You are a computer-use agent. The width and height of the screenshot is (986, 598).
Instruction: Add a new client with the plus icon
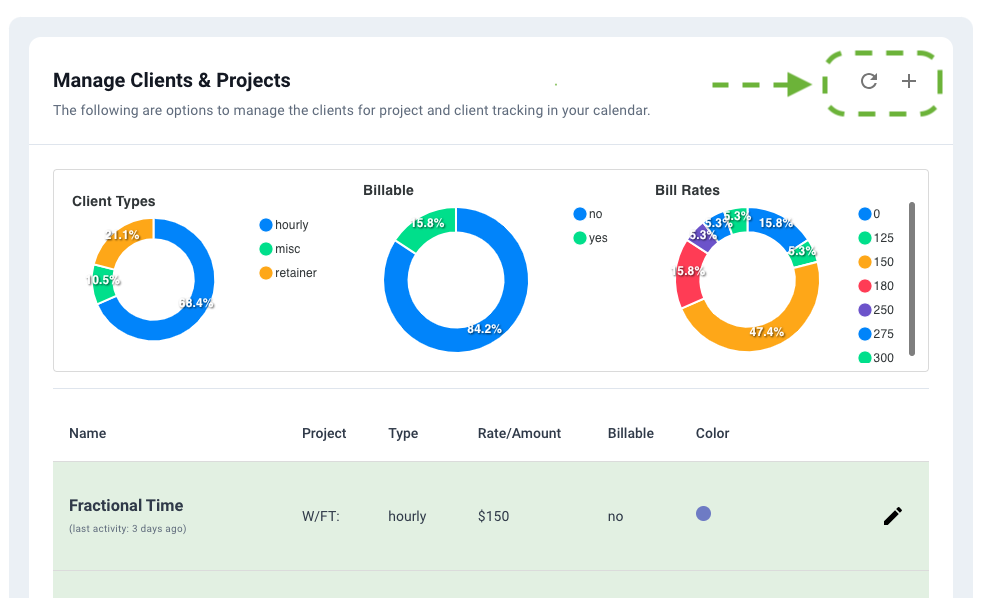click(x=908, y=81)
